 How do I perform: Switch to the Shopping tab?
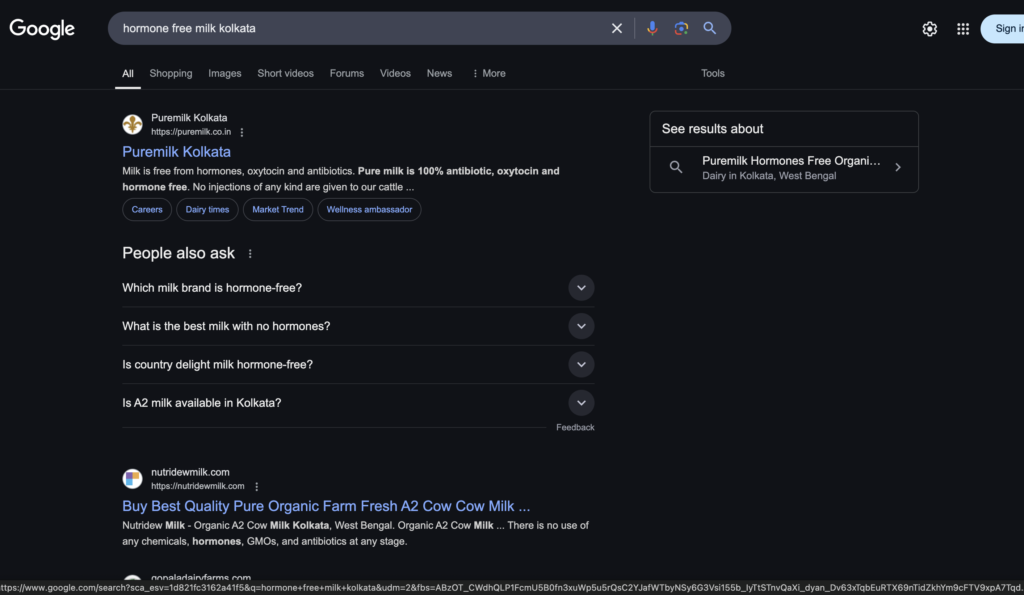pos(171,73)
